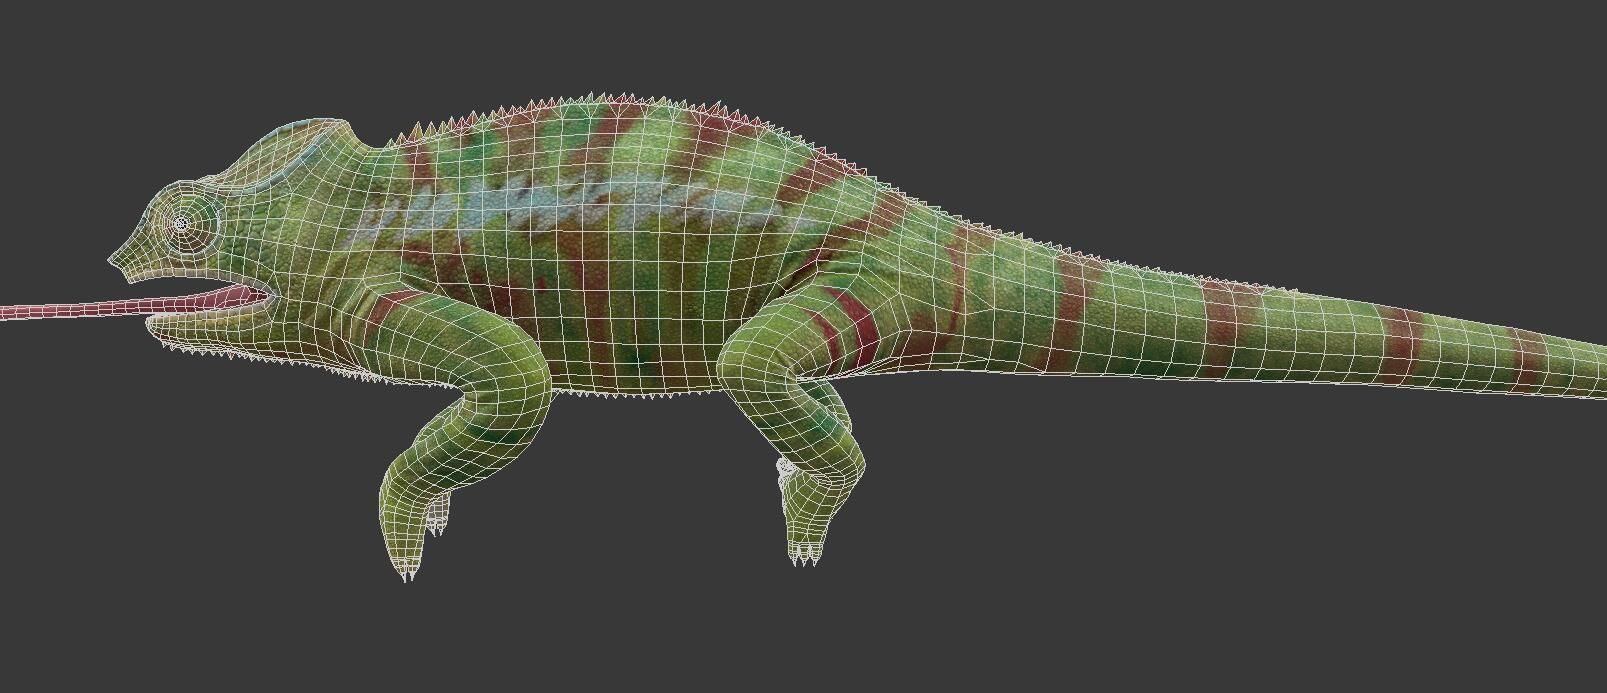Select the chameleon's rear foot claws
Screen dimensions: 1607x693
806,555
